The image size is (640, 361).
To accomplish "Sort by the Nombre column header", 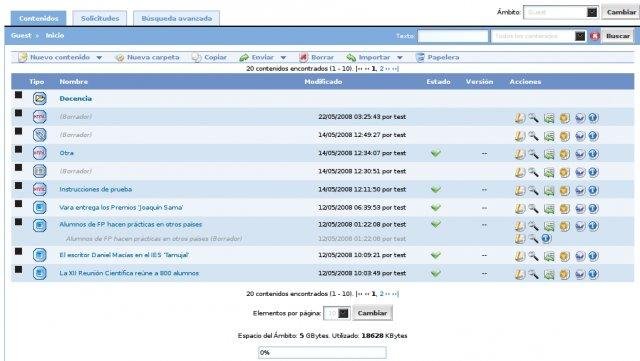I will (73, 82).
